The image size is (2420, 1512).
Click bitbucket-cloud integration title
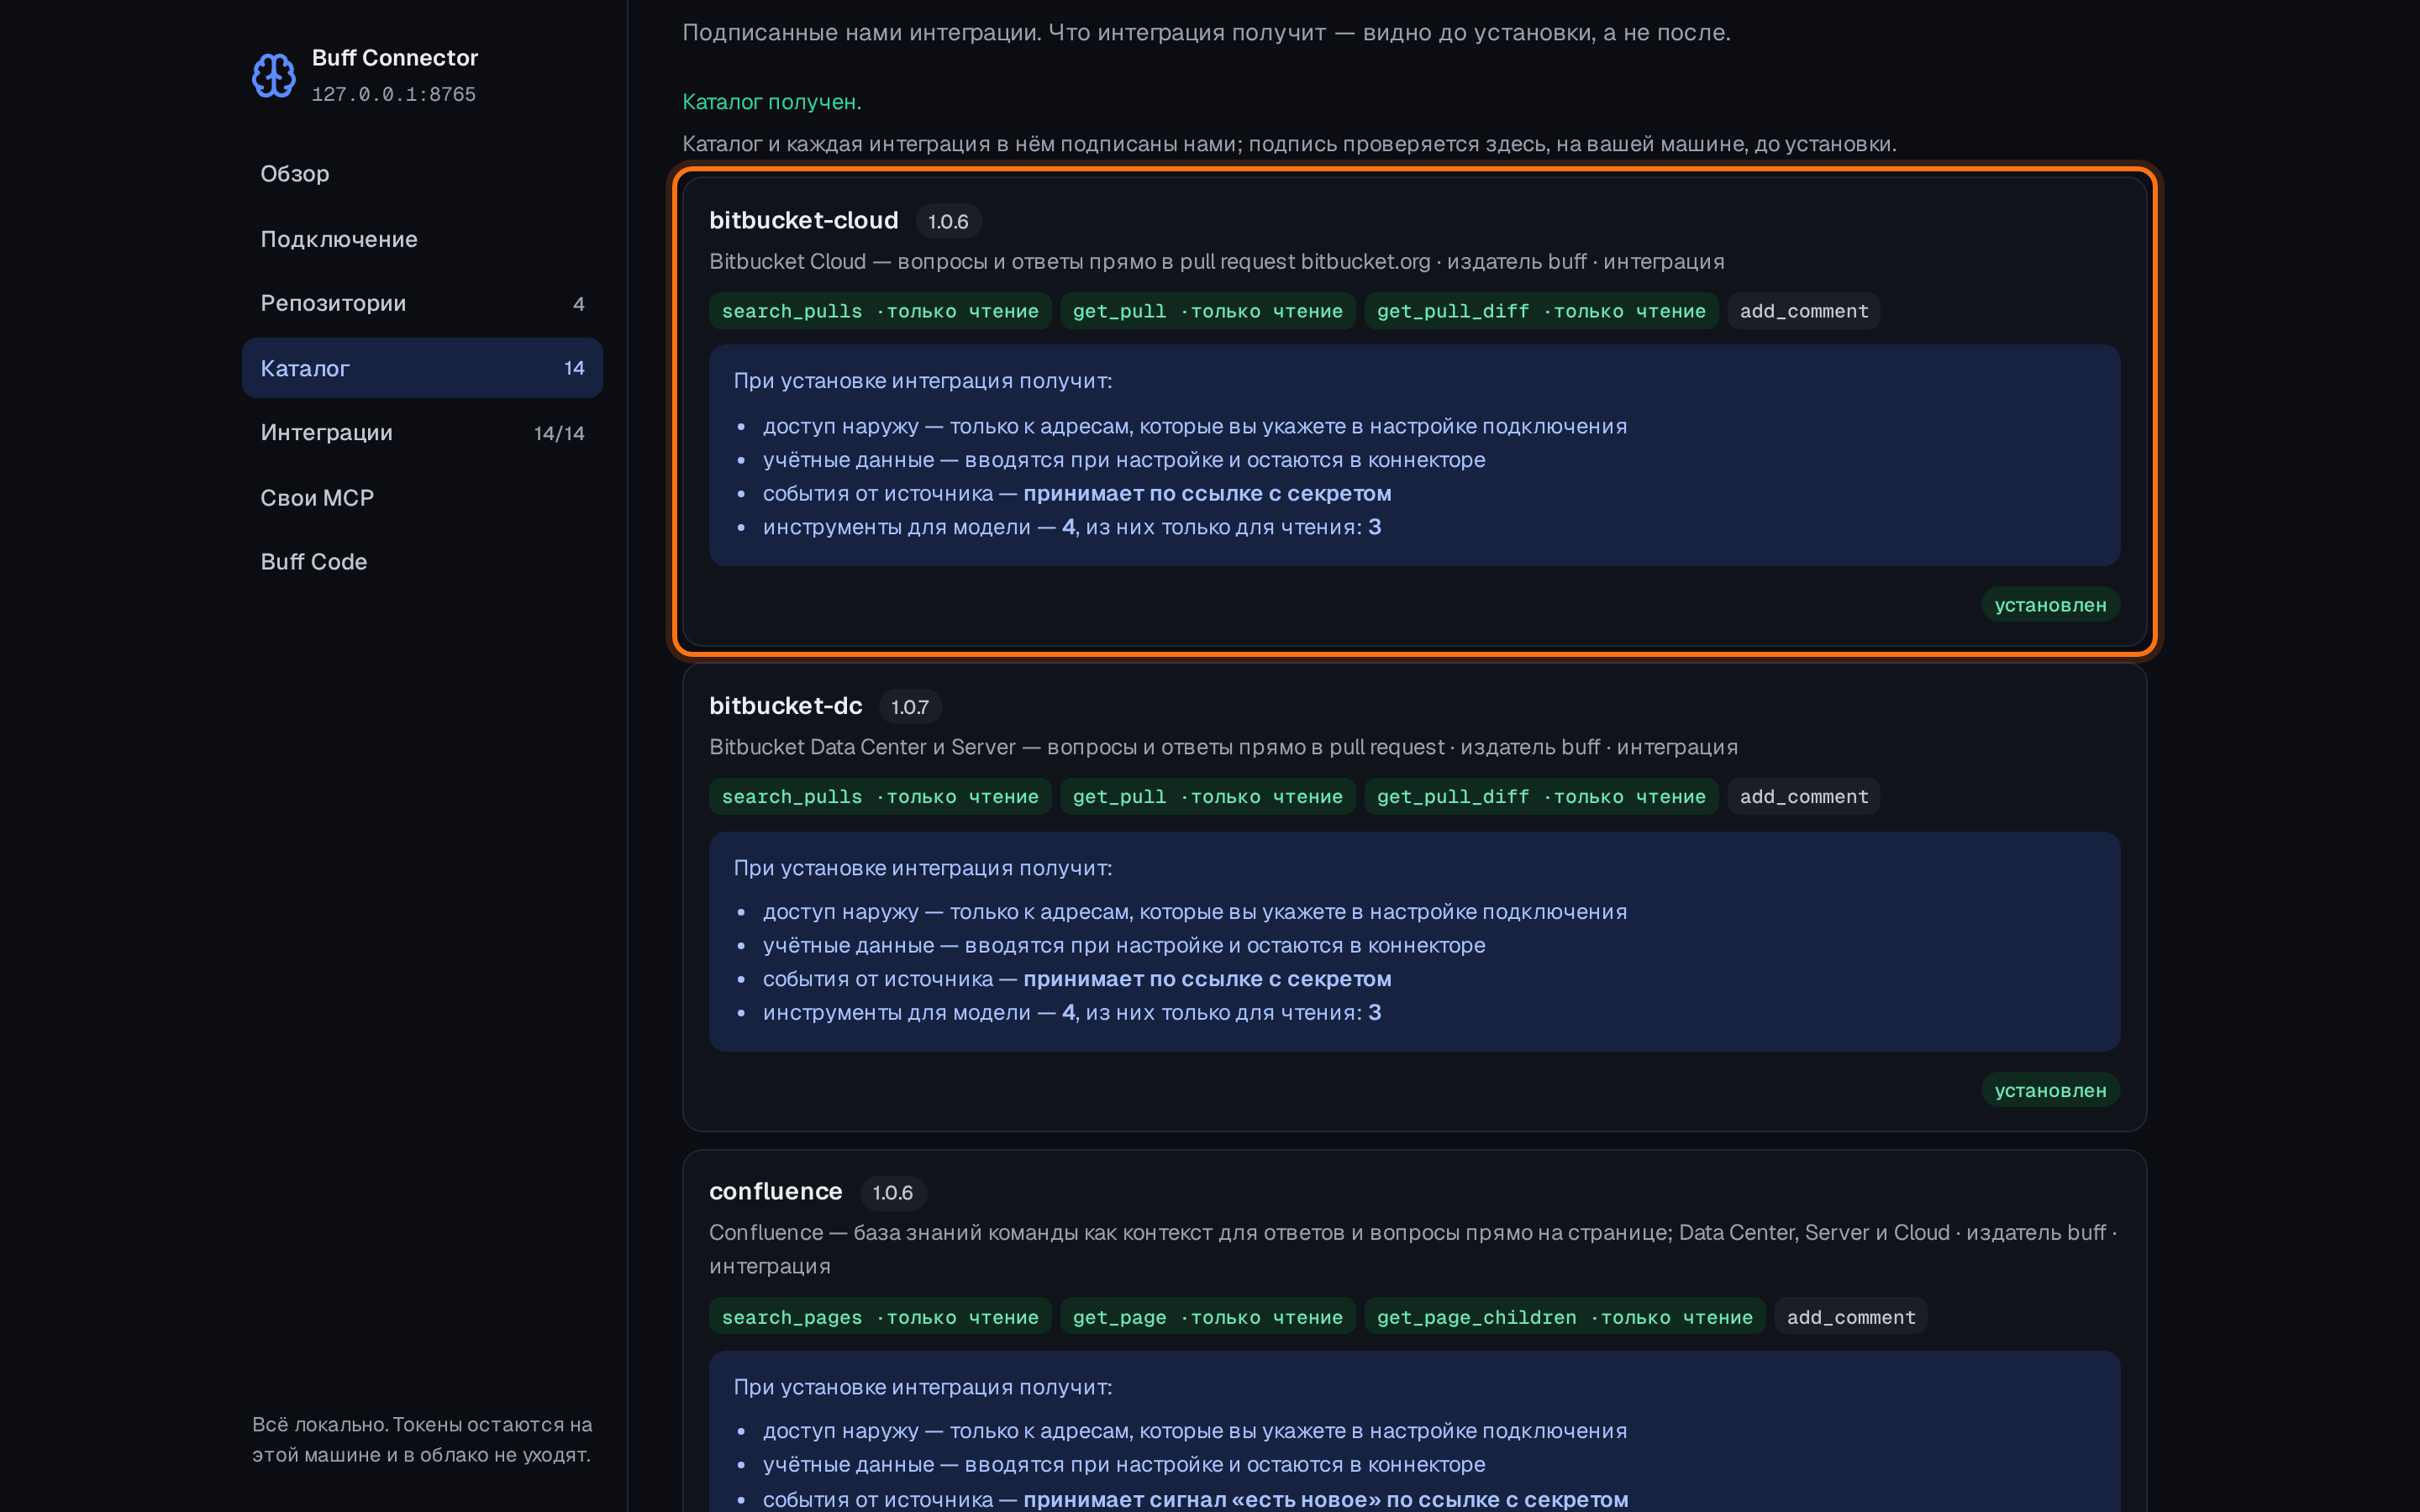[x=803, y=220]
